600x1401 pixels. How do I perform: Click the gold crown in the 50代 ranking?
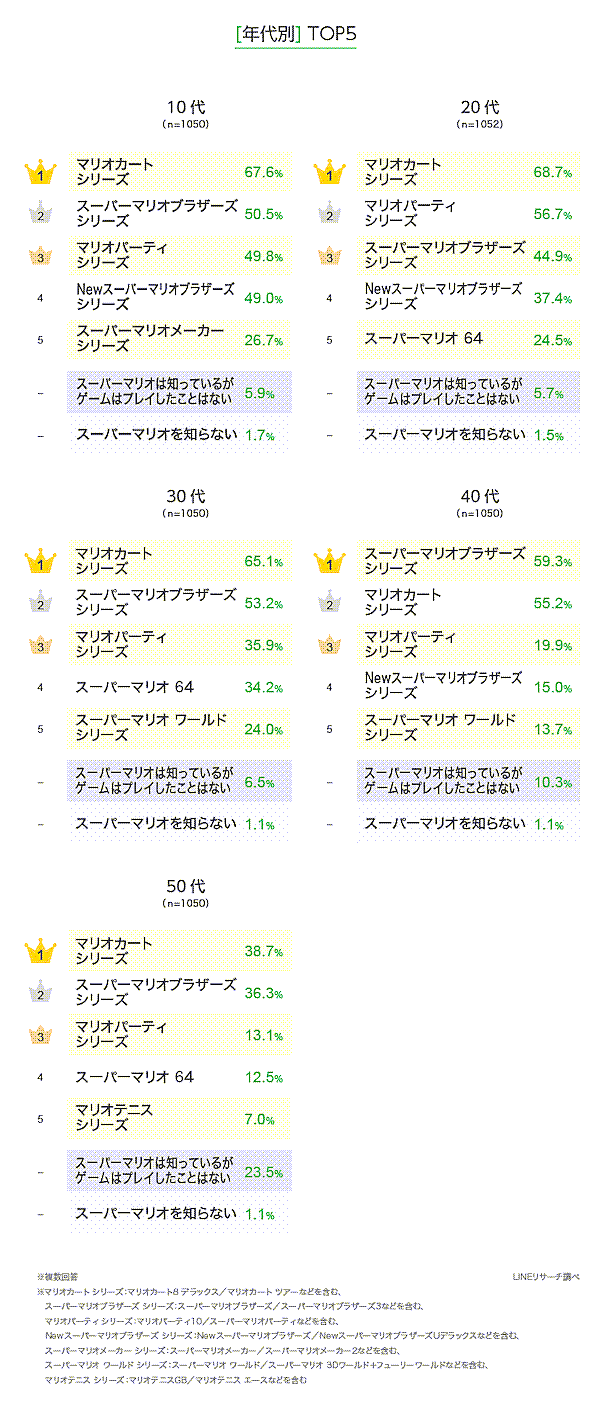(41, 951)
